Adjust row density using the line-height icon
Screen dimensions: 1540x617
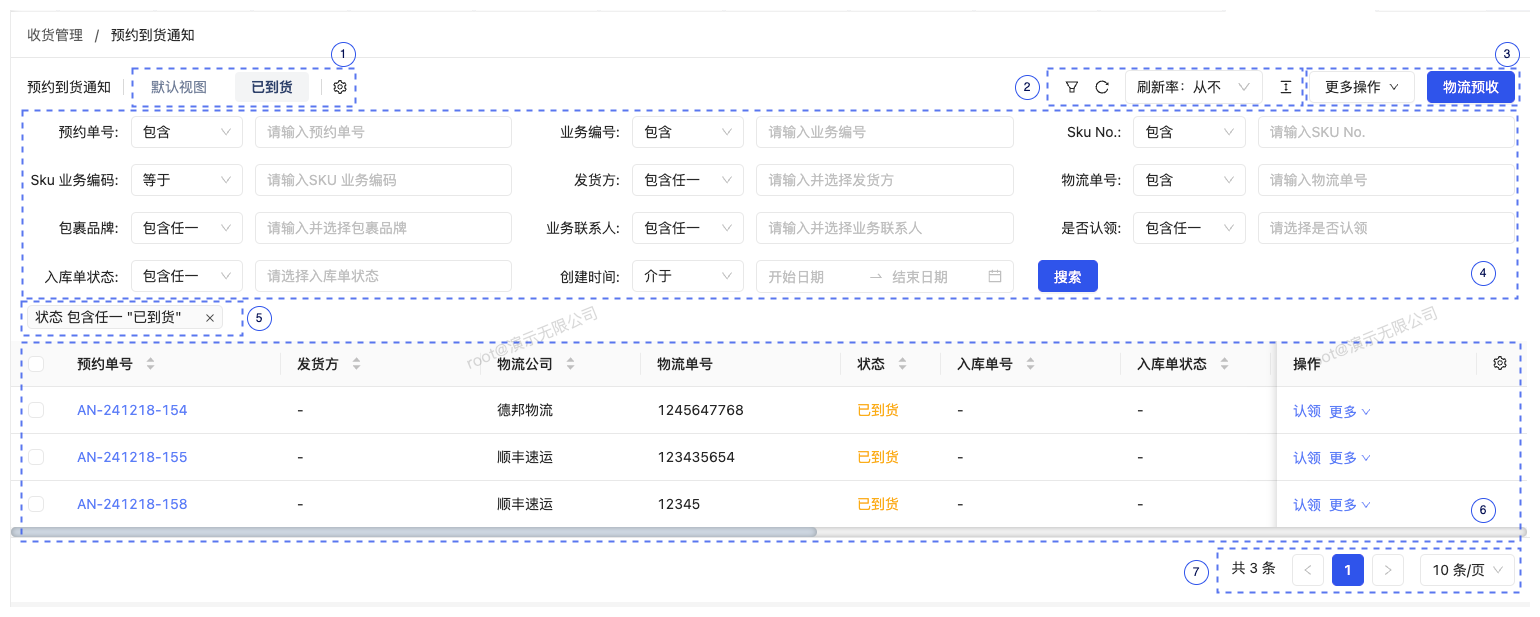point(1285,87)
